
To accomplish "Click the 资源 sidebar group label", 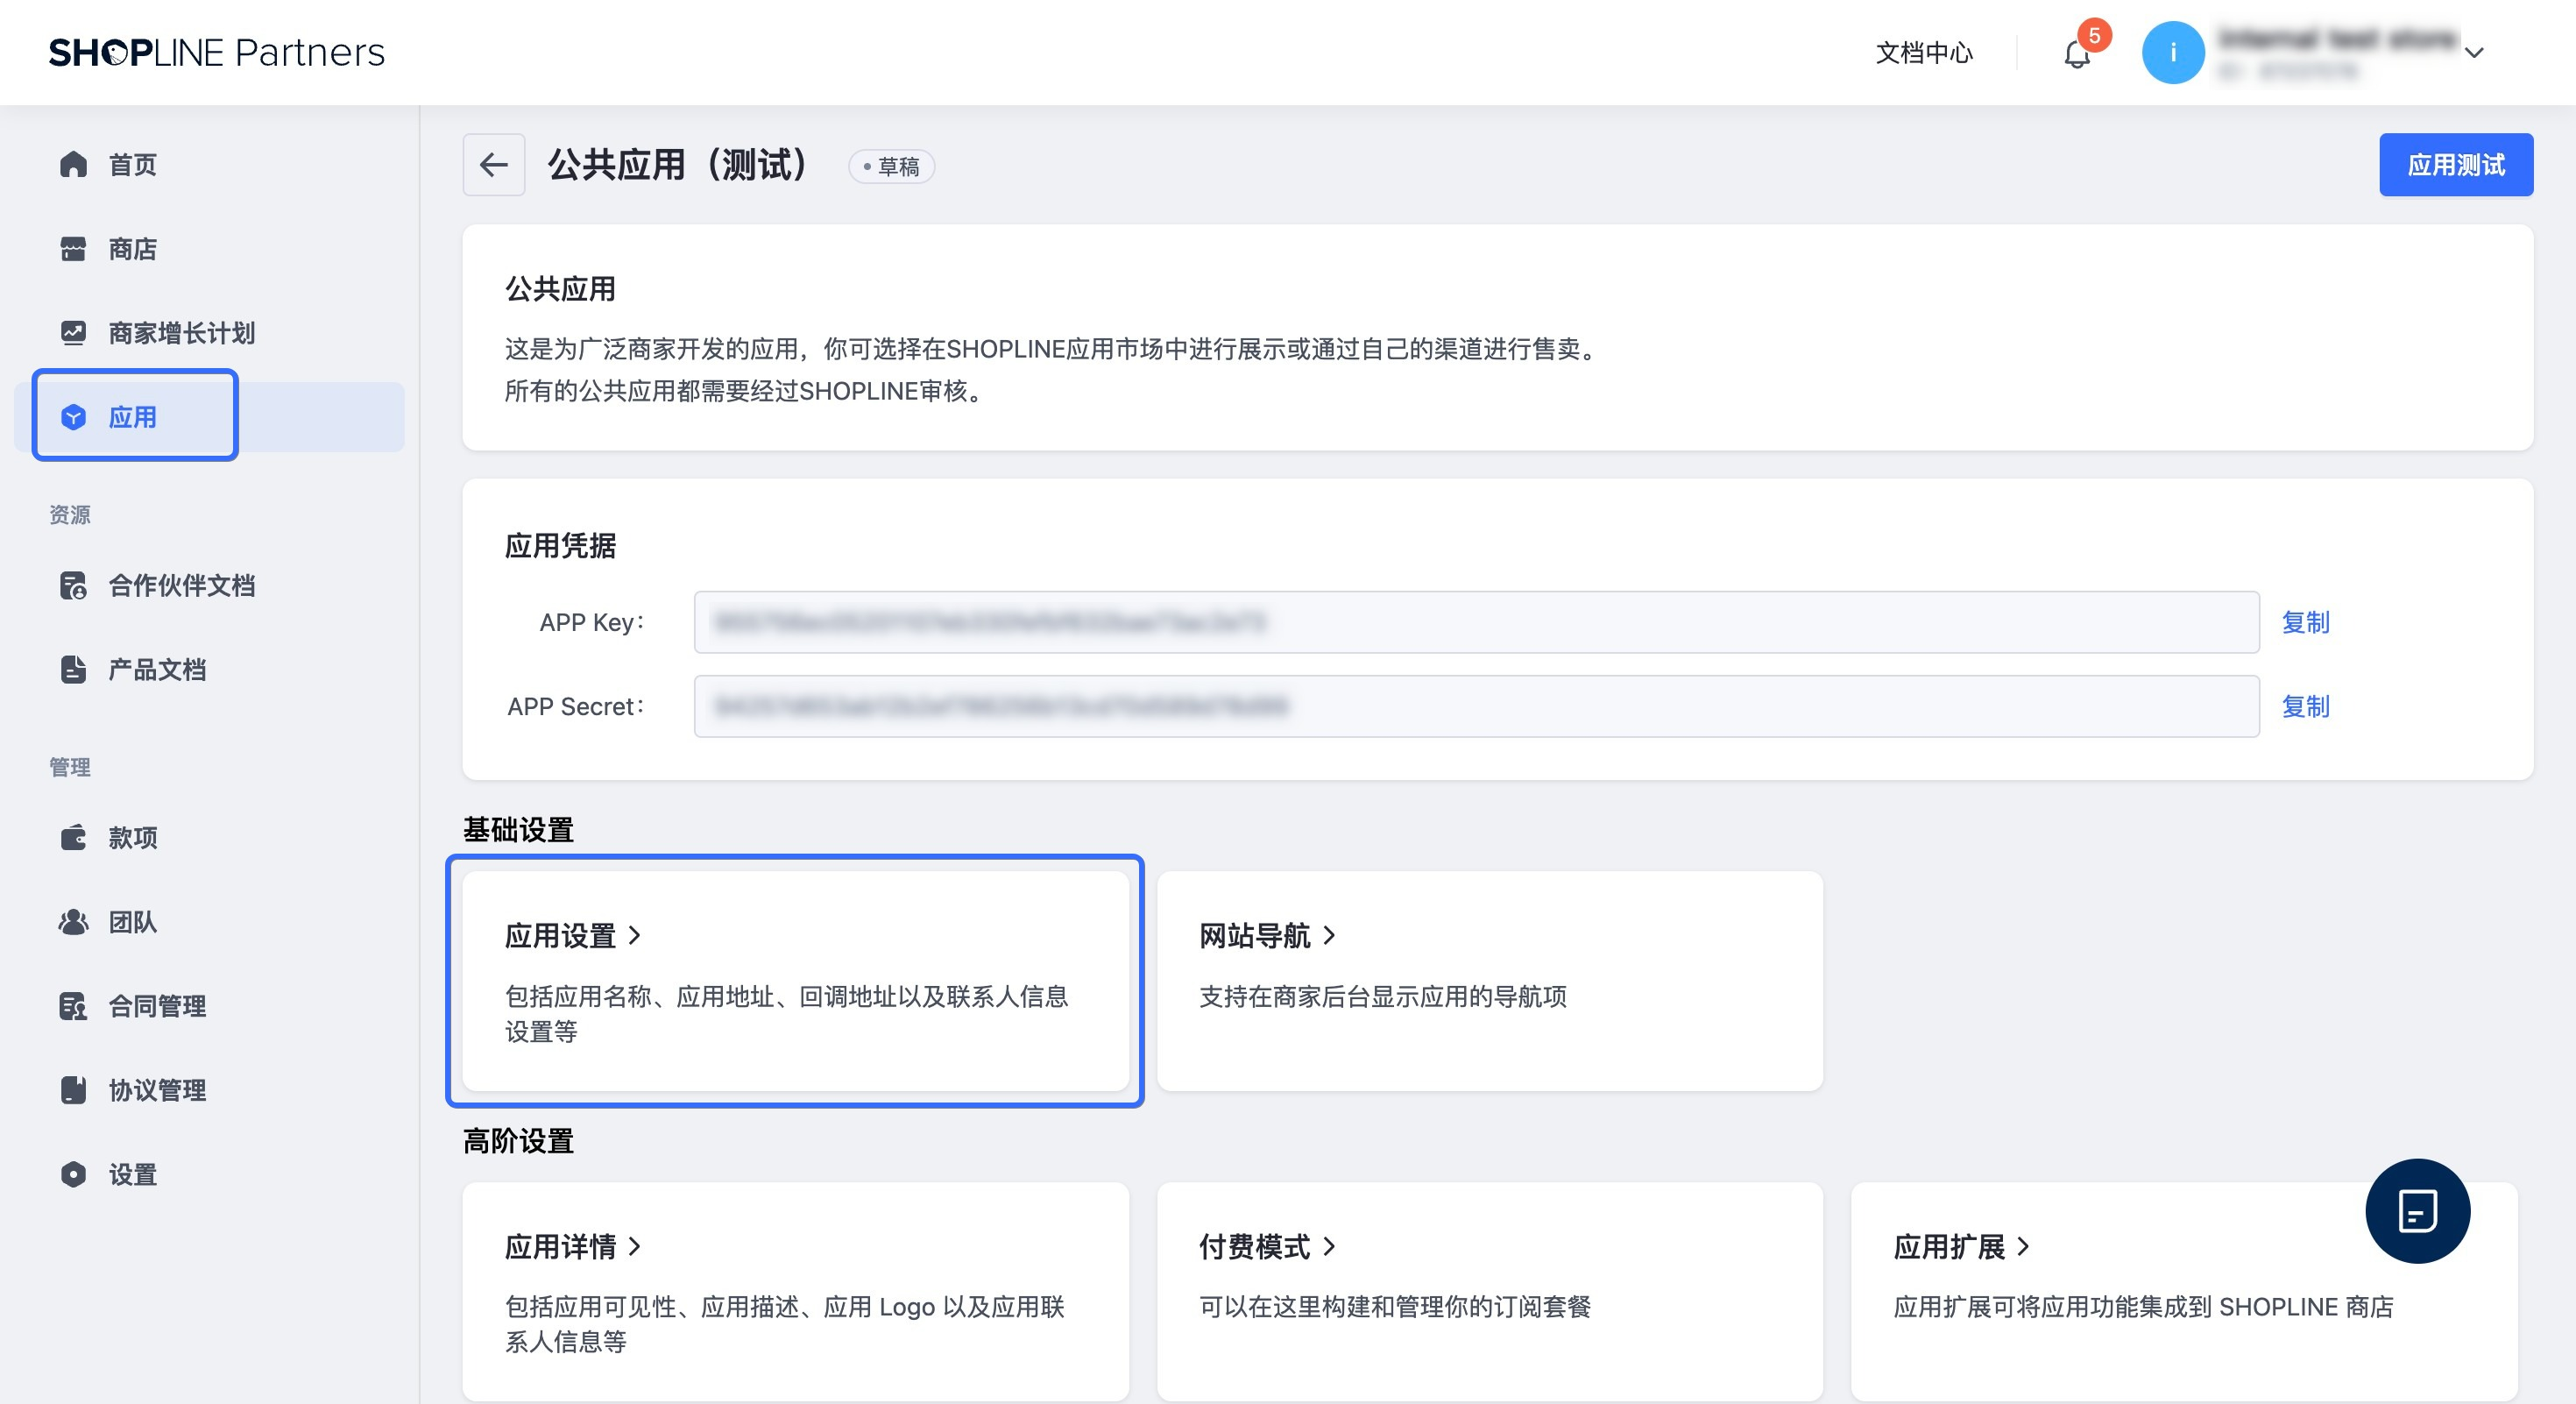I will click(70, 514).
